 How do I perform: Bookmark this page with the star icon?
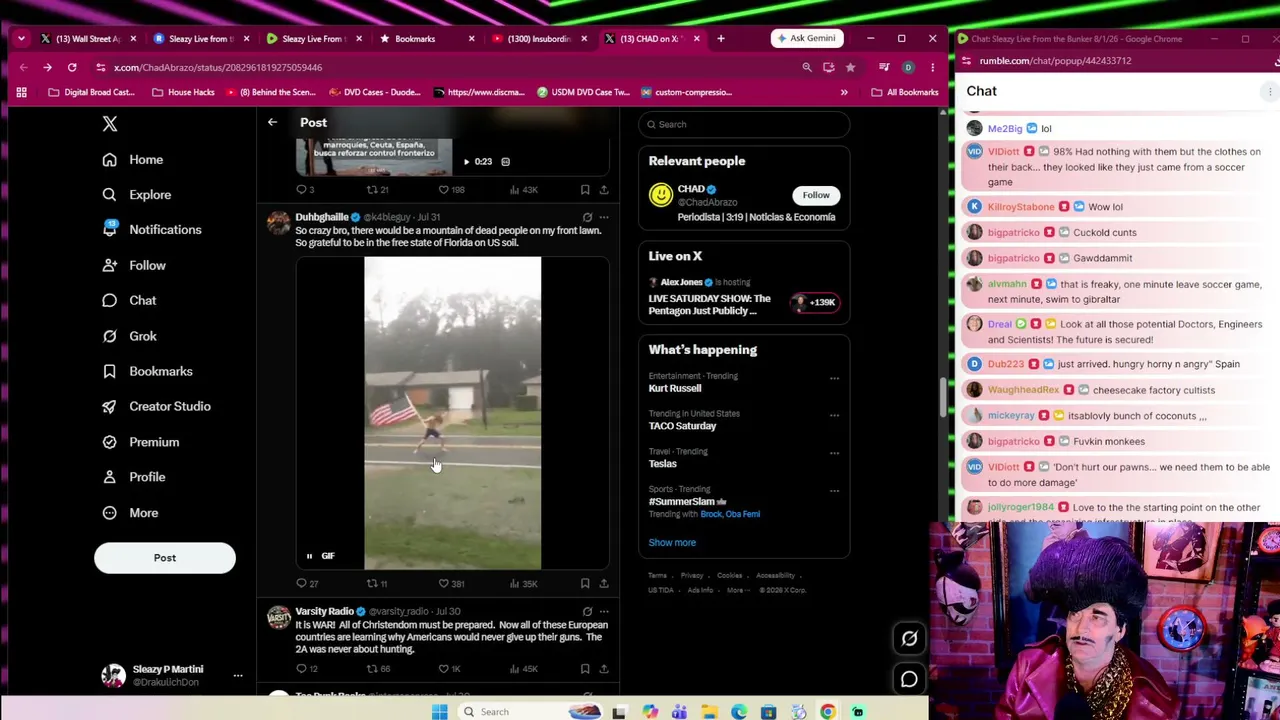850,67
